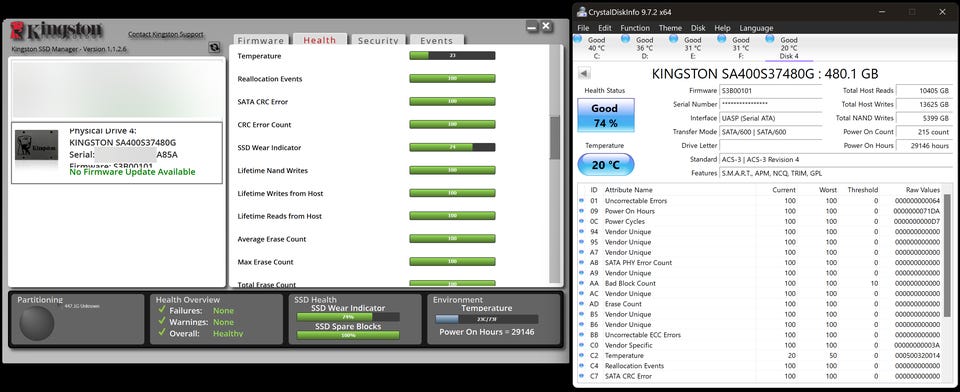Screen dimensions: 960x392
Task: Click the 20 °C temperature button
Action: pyautogui.click(x=606, y=164)
